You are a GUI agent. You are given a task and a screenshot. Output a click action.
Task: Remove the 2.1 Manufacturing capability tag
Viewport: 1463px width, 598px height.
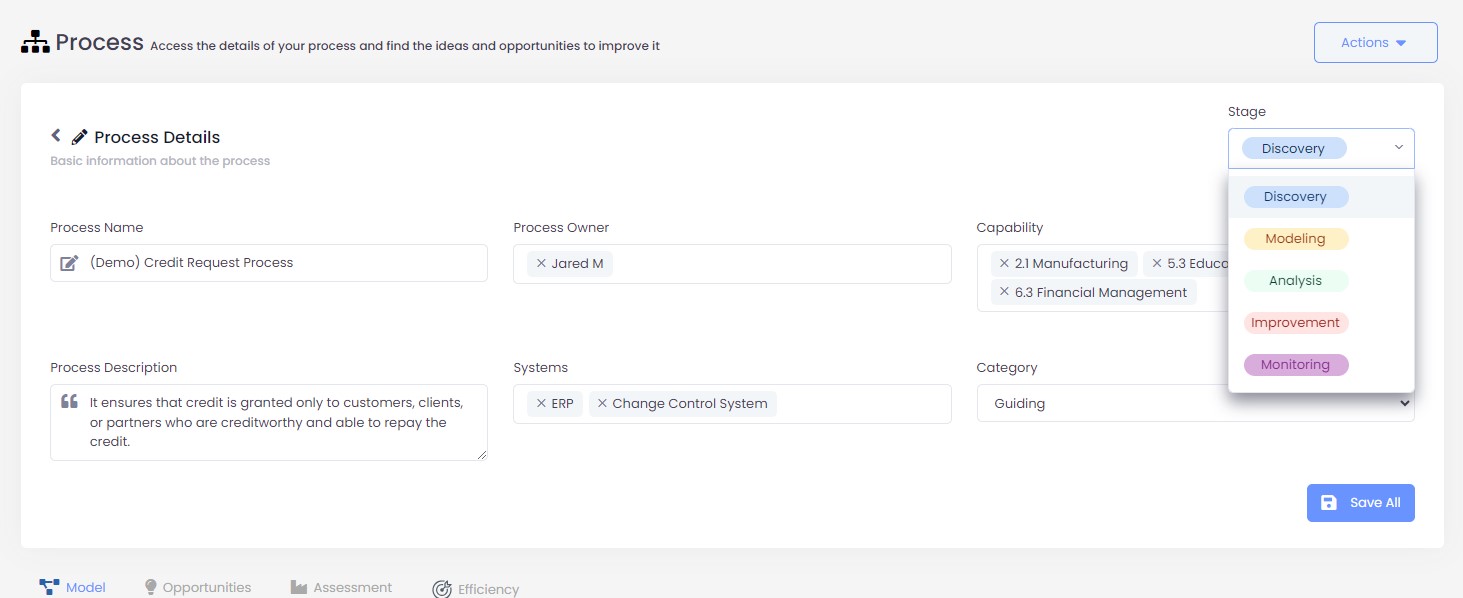coord(1004,263)
